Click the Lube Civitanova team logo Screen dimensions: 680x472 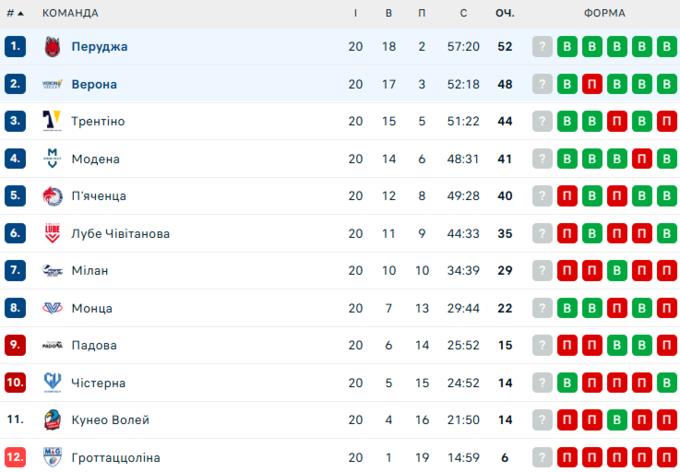click(53, 233)
